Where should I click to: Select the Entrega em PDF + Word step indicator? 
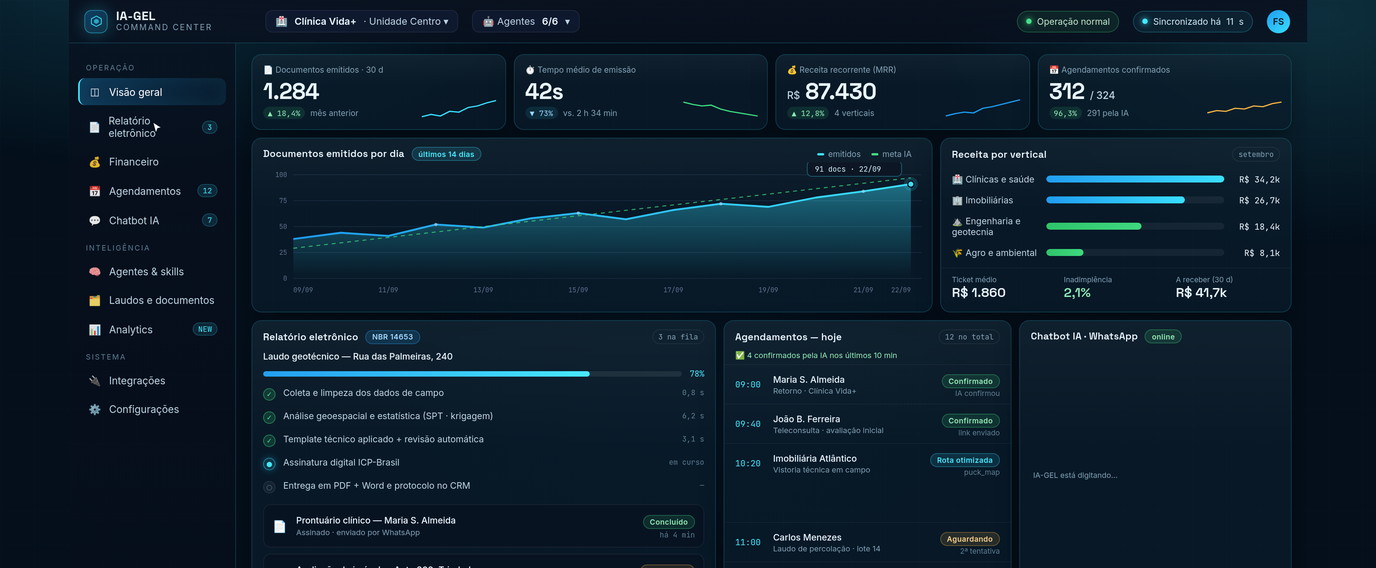tap(269, 487)
